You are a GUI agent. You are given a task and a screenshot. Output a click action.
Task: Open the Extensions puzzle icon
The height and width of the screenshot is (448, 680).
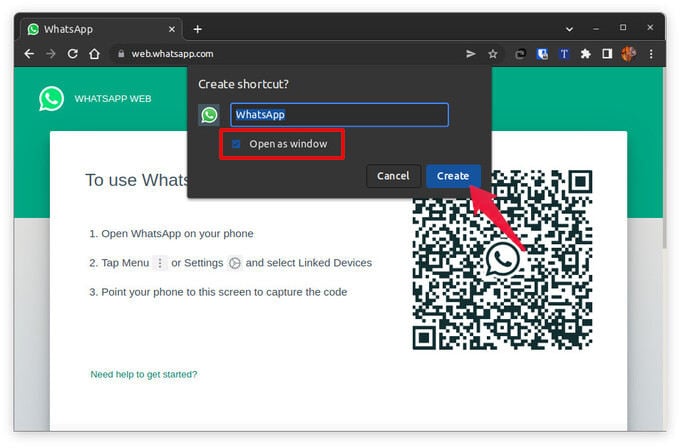tap(585, 54)
